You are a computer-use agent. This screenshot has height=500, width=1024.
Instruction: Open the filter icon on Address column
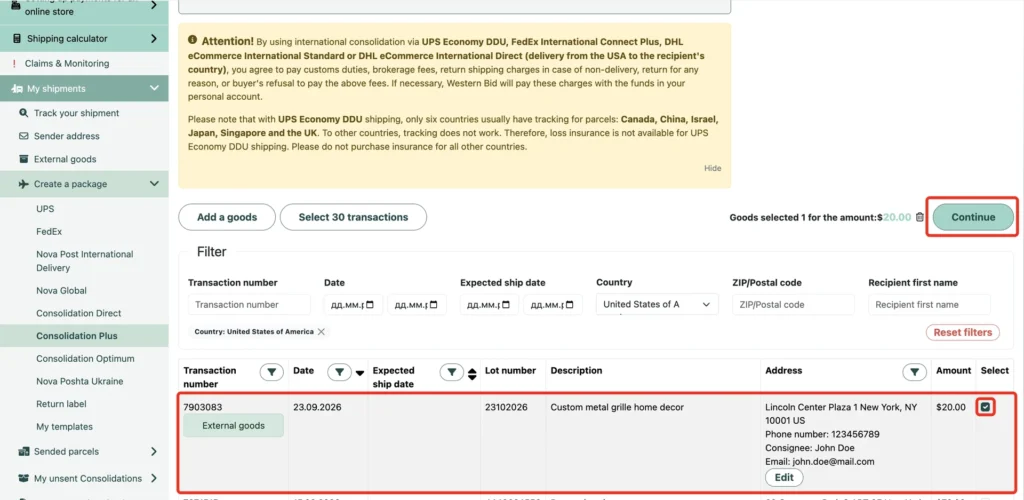click(914, 372)
